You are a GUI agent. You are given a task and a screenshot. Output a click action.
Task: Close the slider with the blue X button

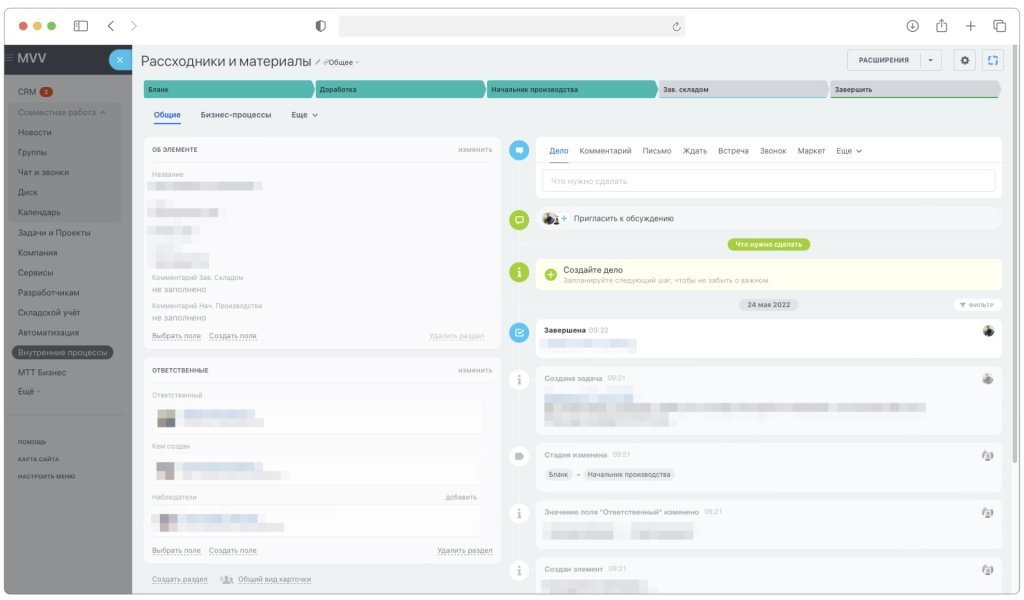(120, 60)
